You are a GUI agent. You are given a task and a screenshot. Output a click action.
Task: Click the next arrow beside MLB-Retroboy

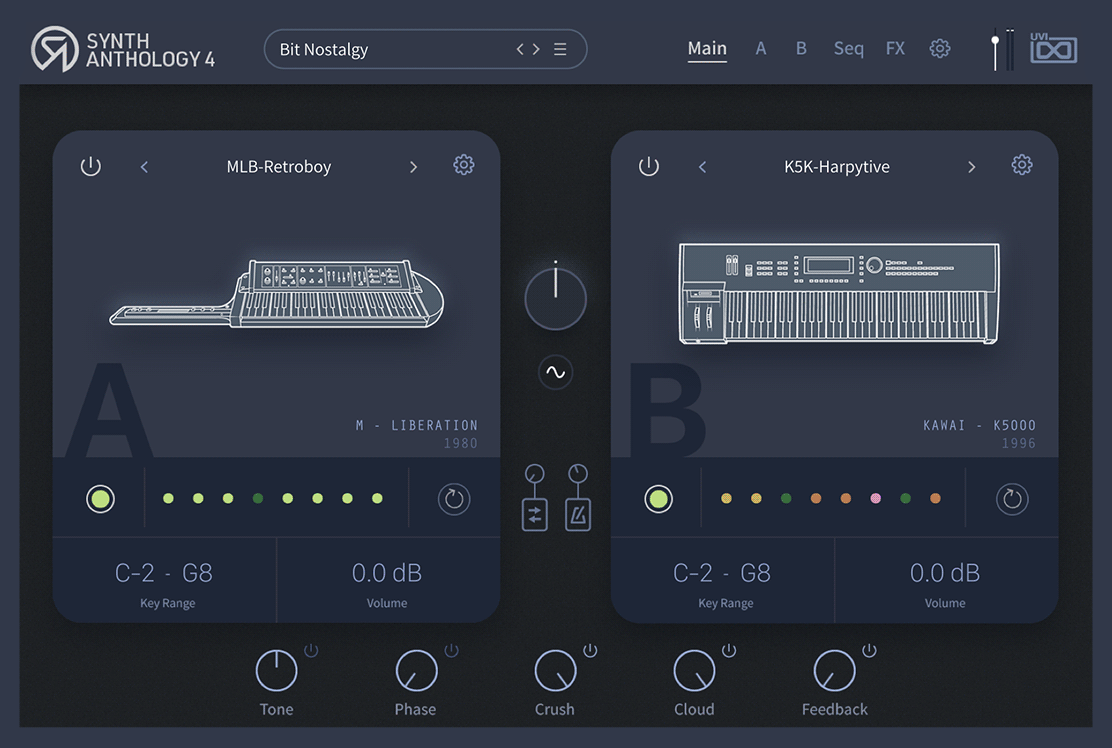coord(413,167)
